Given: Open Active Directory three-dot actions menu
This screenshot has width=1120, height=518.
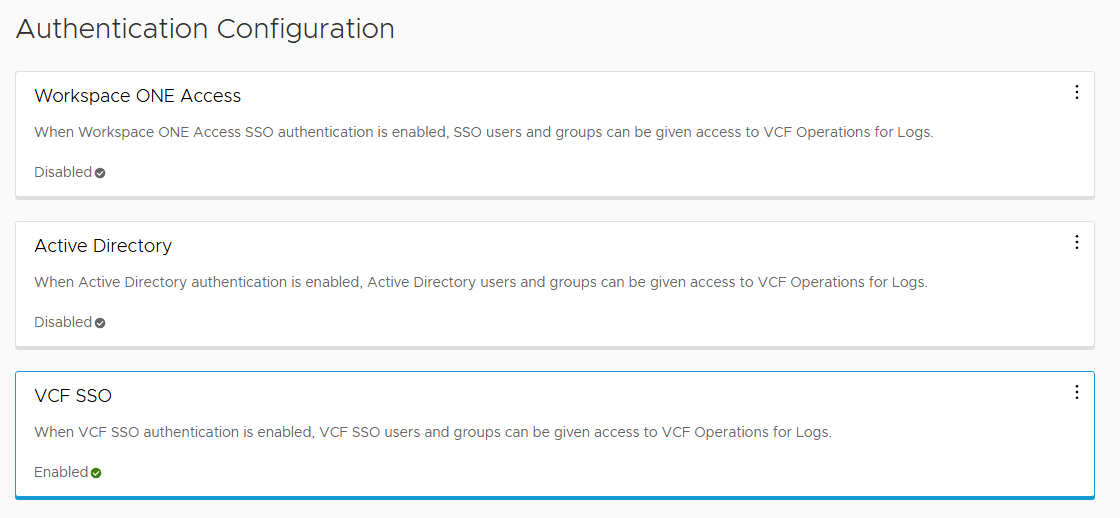Looking at the screenshot, I should 1076,242.
